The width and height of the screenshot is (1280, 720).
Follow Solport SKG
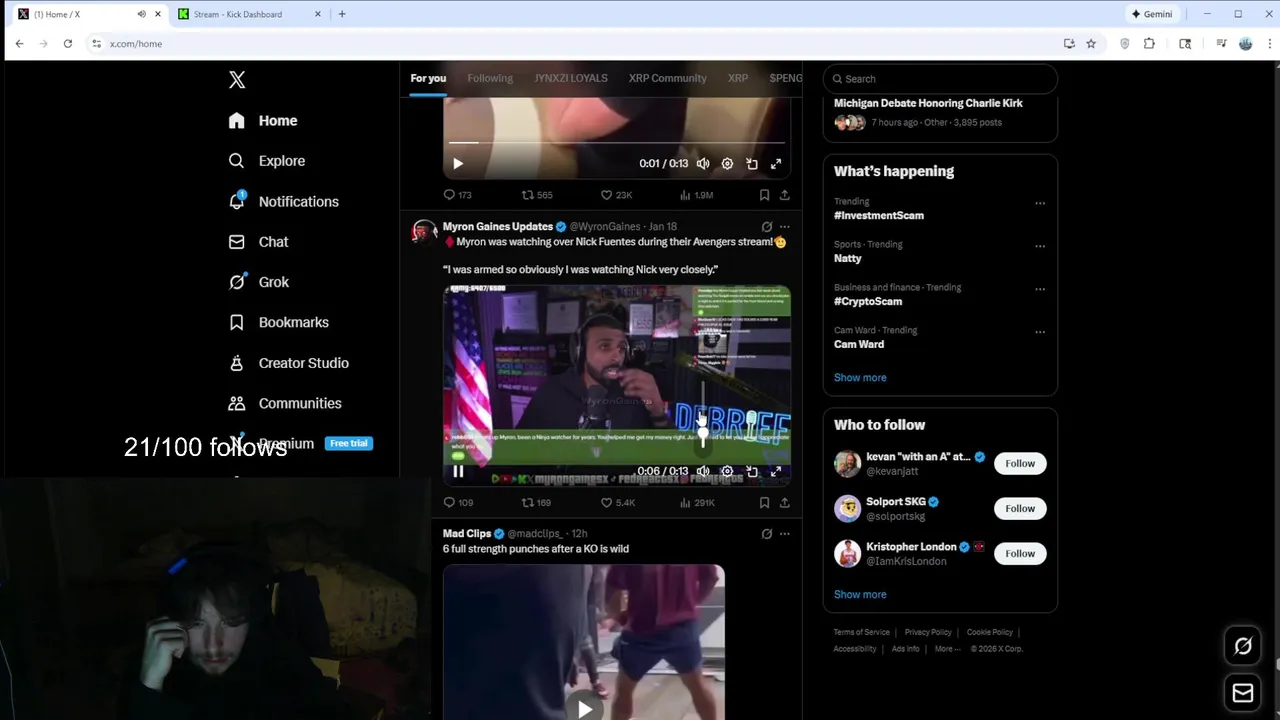tap(1020, 509)
